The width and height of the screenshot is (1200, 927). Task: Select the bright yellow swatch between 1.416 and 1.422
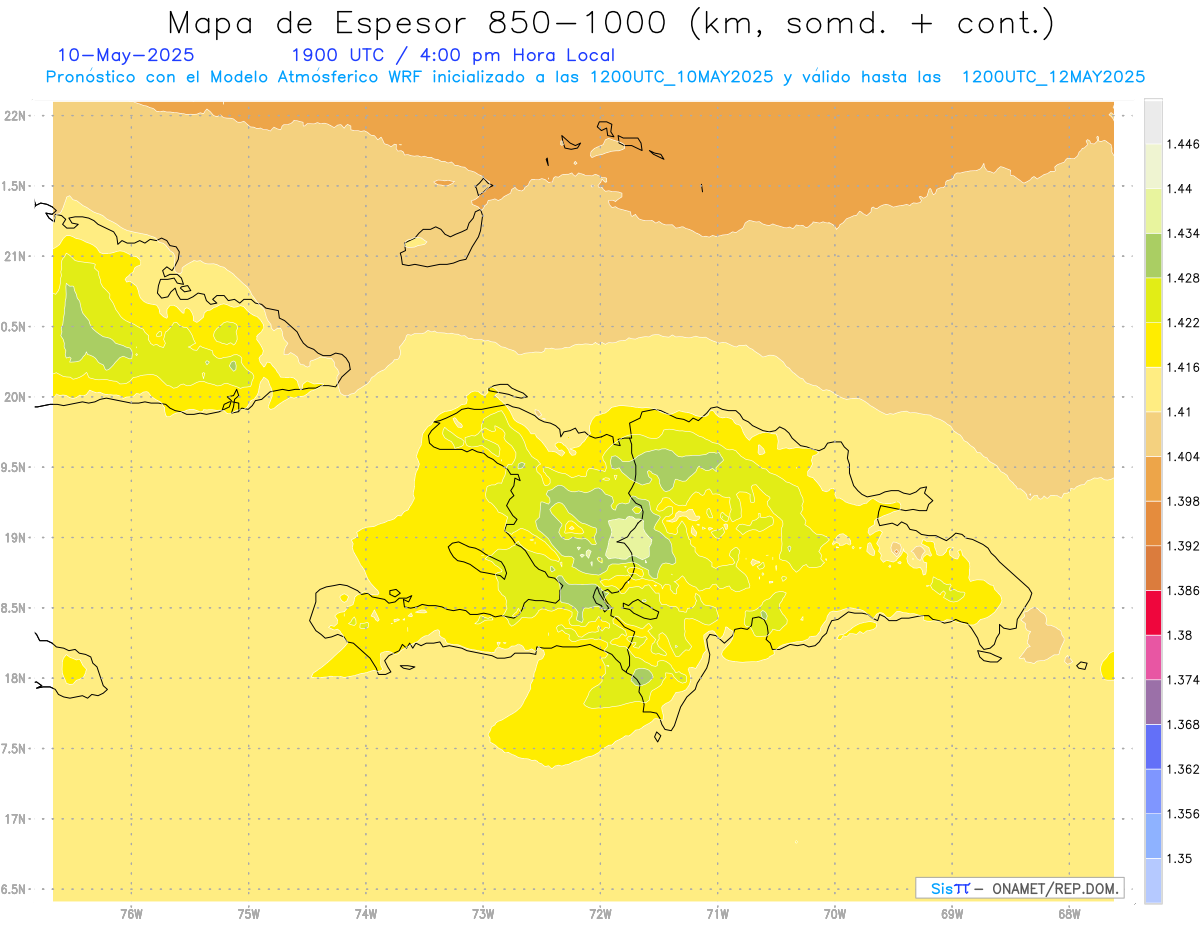coord(1153,345)
